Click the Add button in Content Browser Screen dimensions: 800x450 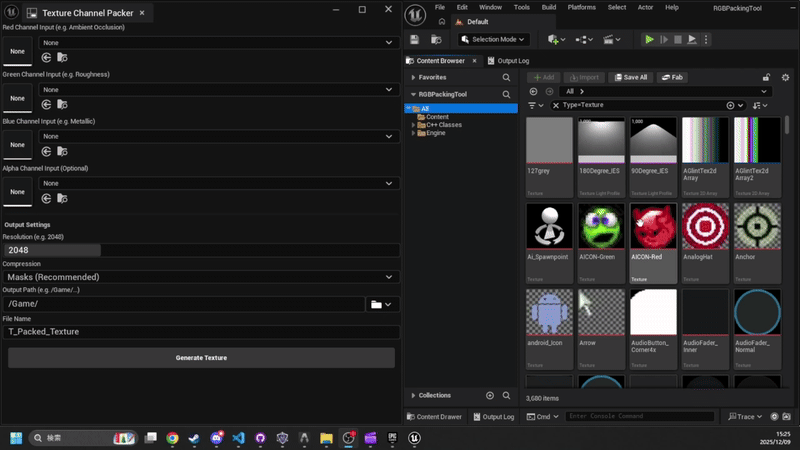coord(543,78)
